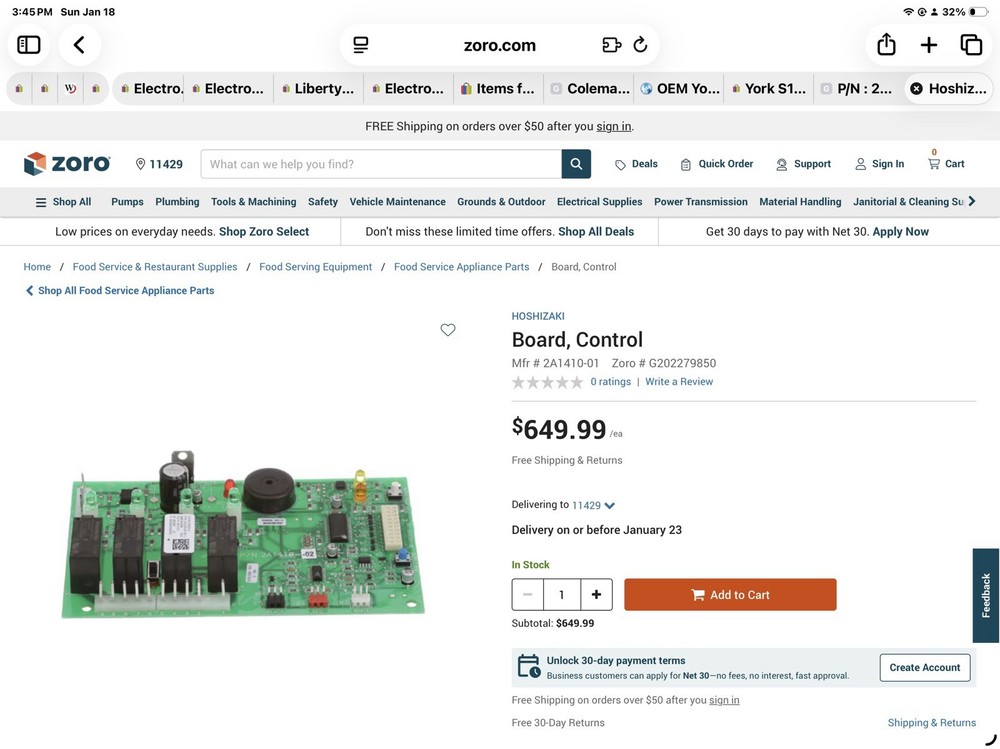
Task: Open the Safari sidebar
Action: point(28,44)
